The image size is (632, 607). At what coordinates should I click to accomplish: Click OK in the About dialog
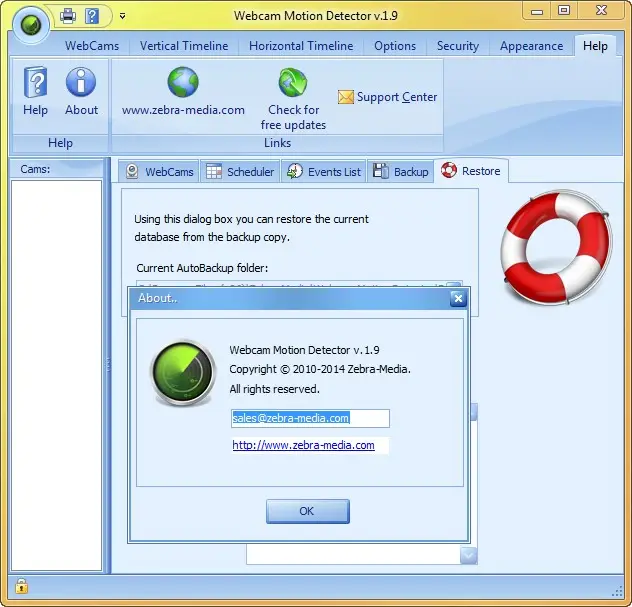point(308,511)
